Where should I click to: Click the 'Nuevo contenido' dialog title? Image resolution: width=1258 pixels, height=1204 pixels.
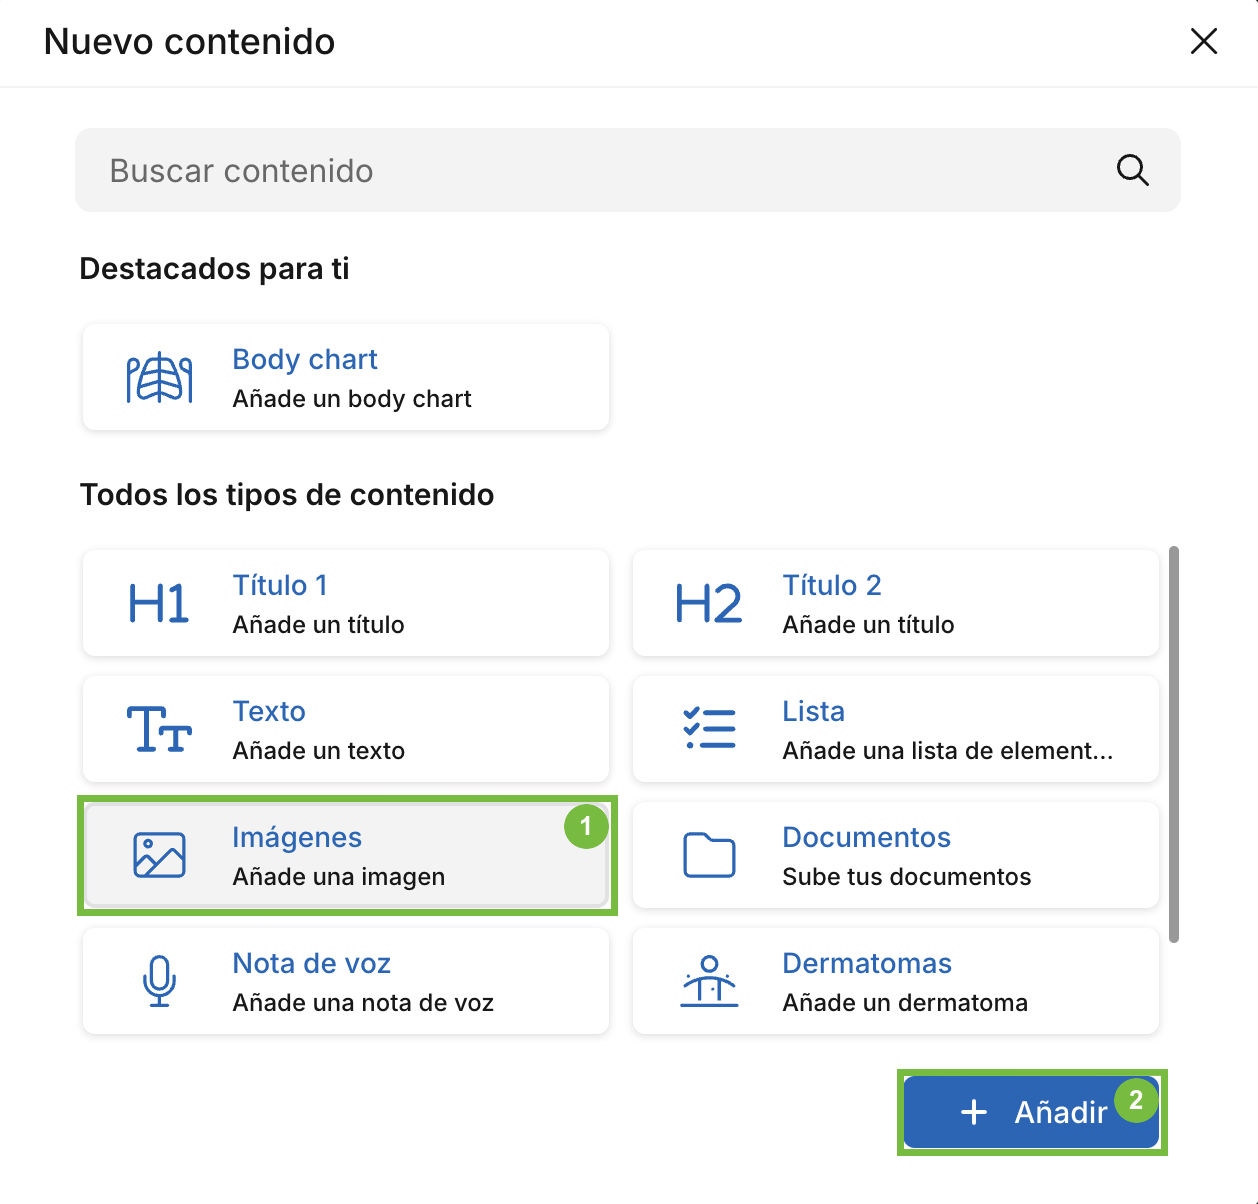click(x=190, y=42)
